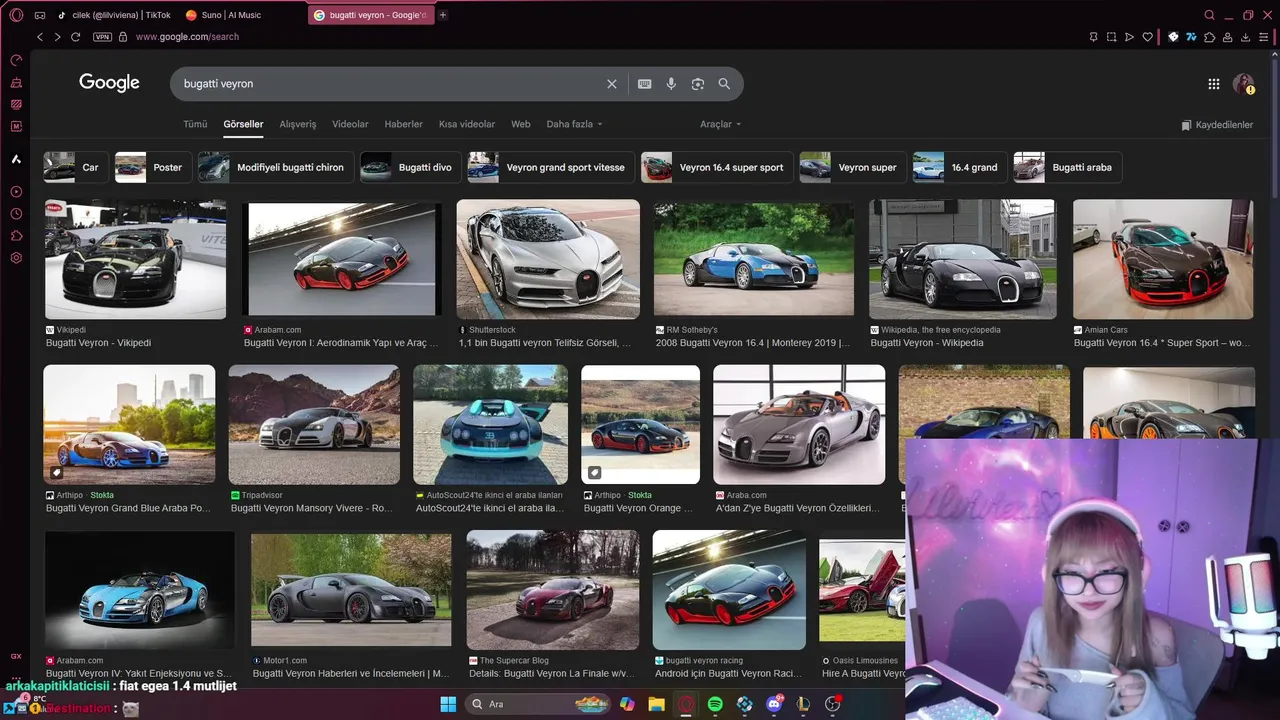Select the Haberler tab
1280x720 pixels.
point(404,124)
